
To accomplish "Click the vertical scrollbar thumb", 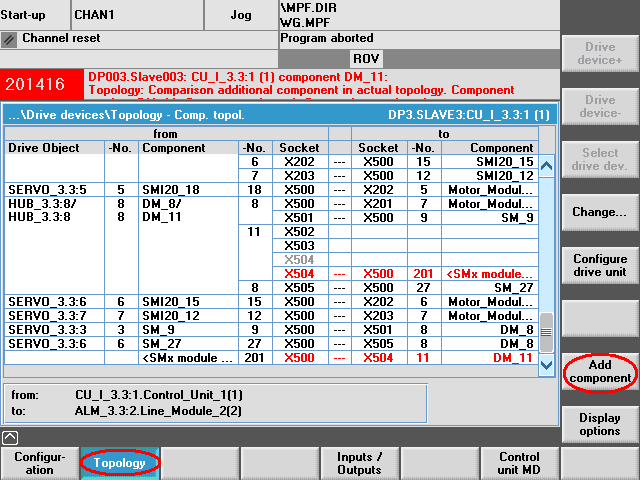I will 547,332.
